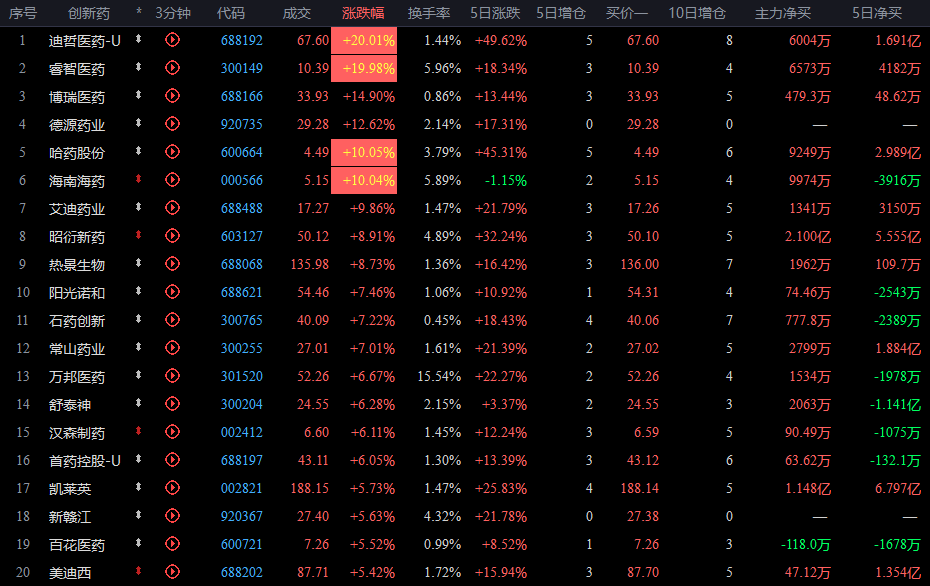
Task: Open stock code 688192
Action: click(x=241, y=40)
